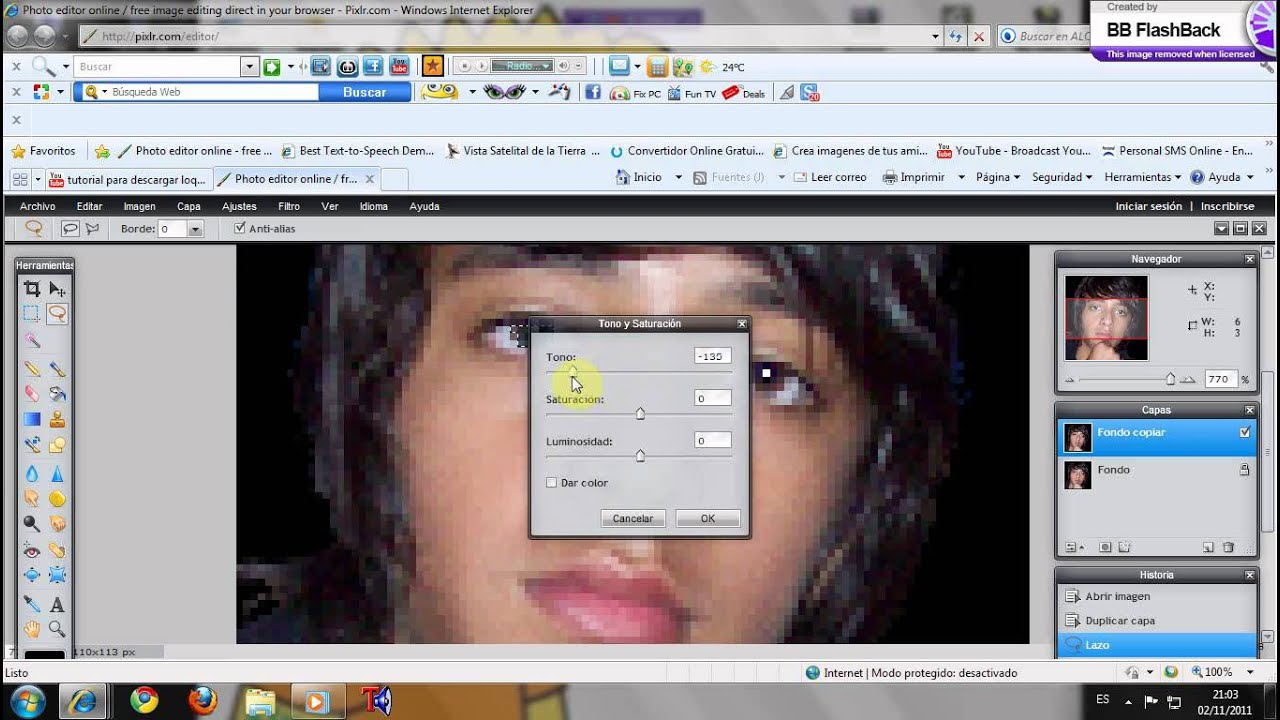Select the Dodge tool

[x=32, y=523]
